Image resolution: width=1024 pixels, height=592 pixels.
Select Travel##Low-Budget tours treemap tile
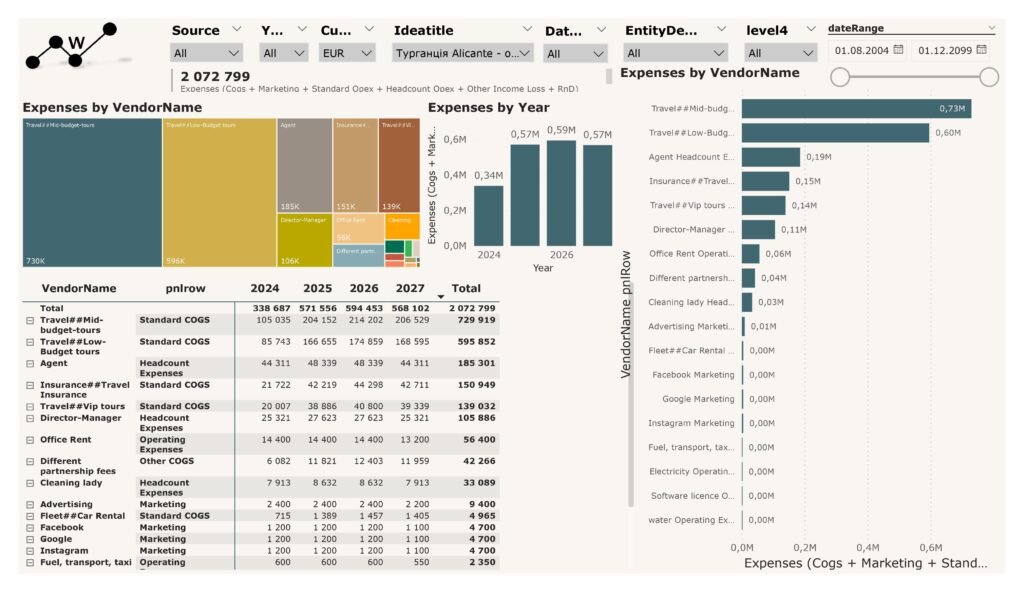tap(219, 192)
